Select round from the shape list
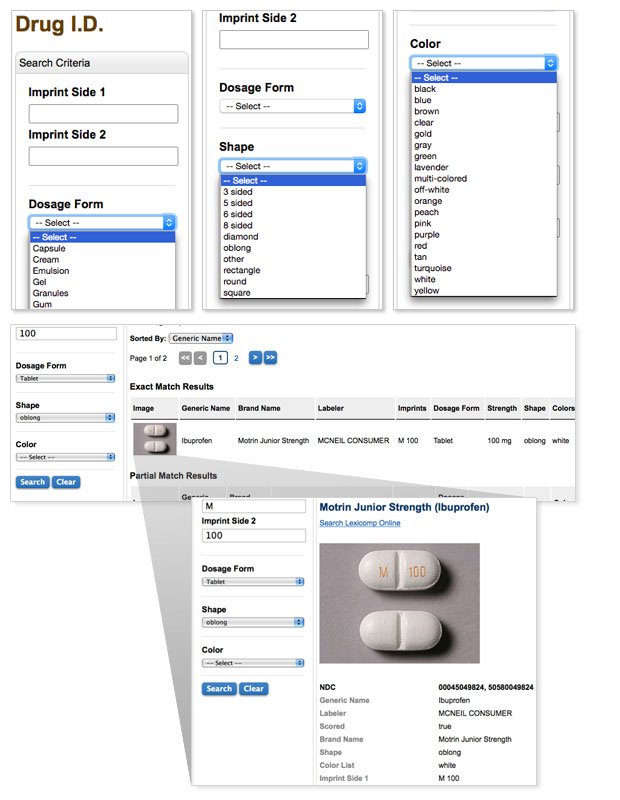 point(236,282)
